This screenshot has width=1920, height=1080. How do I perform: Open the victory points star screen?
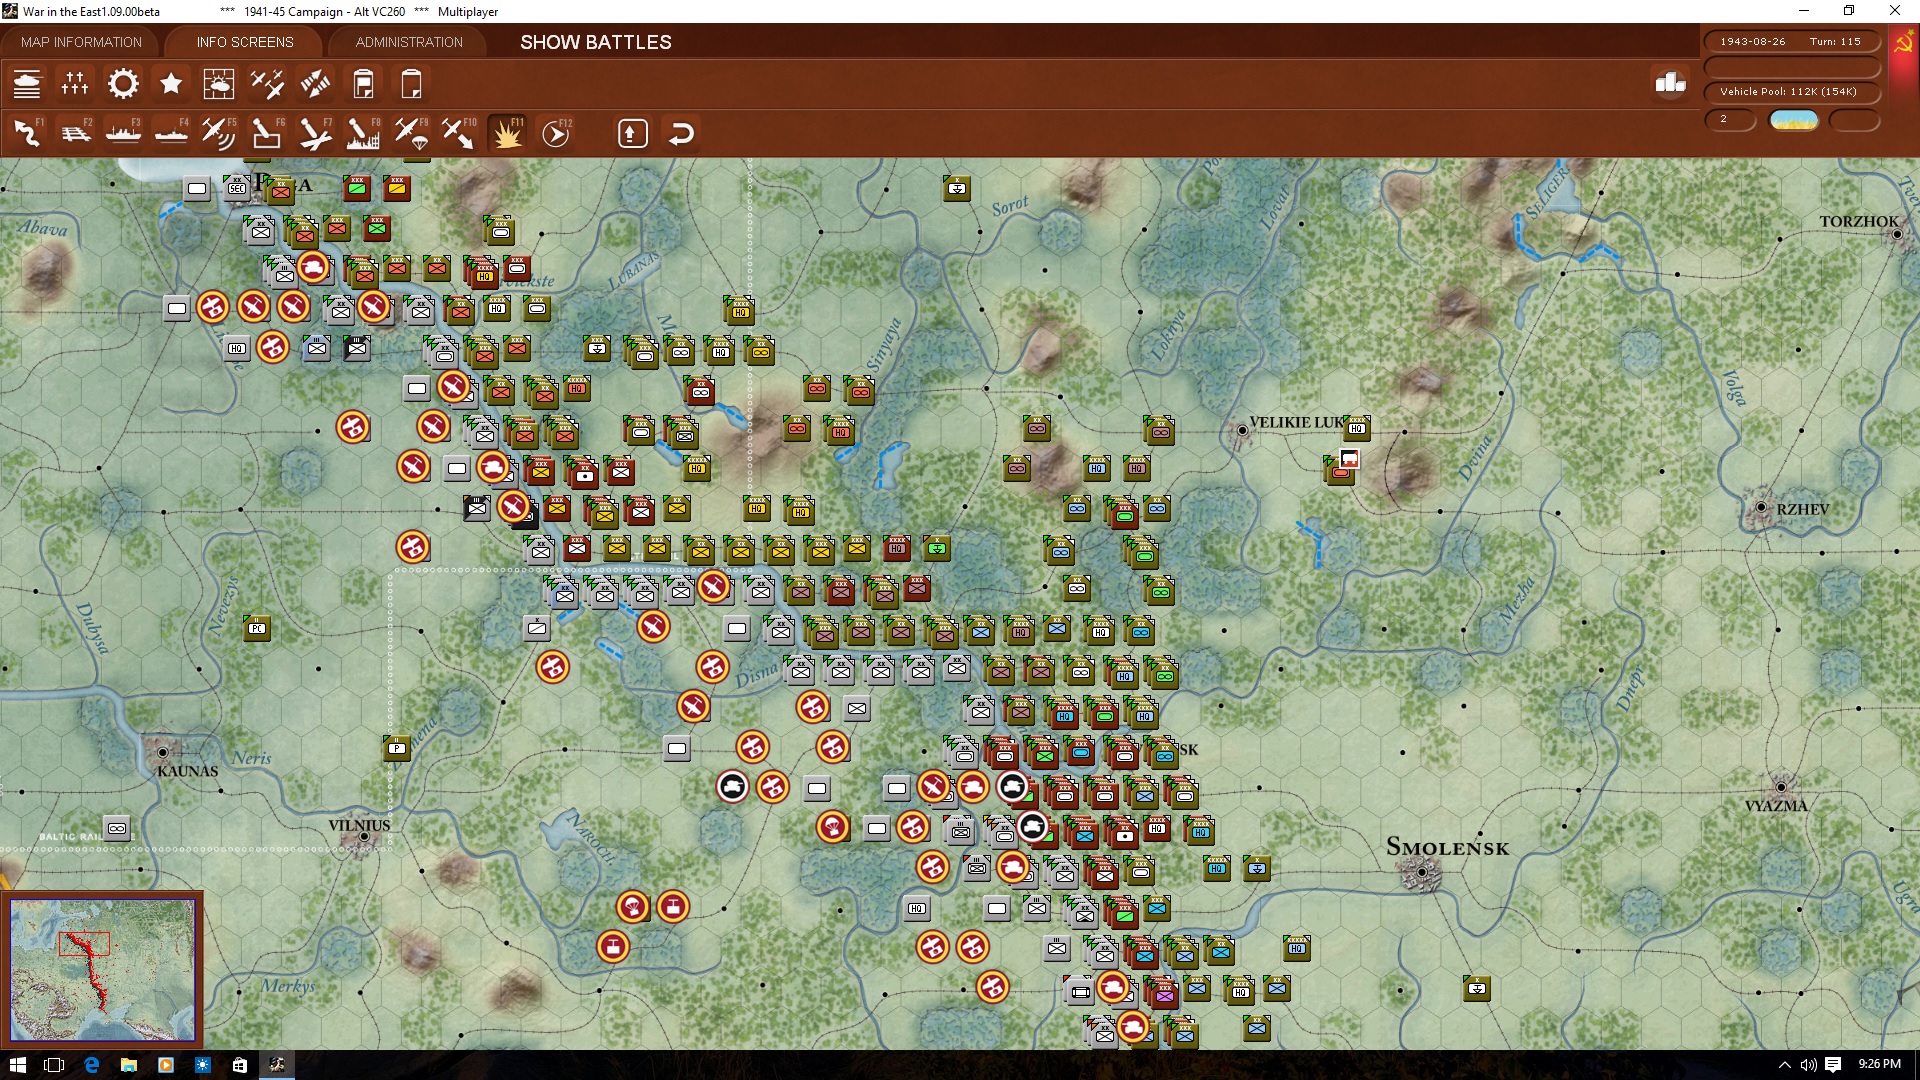(171, 84)
